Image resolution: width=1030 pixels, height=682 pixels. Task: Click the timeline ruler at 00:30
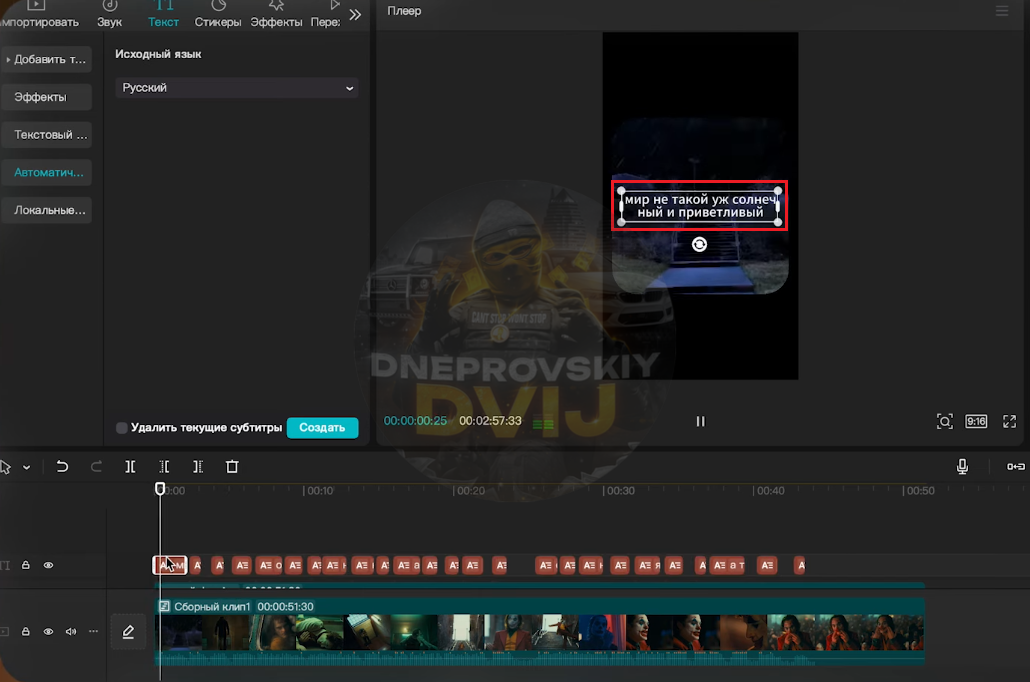pos(619,491)
